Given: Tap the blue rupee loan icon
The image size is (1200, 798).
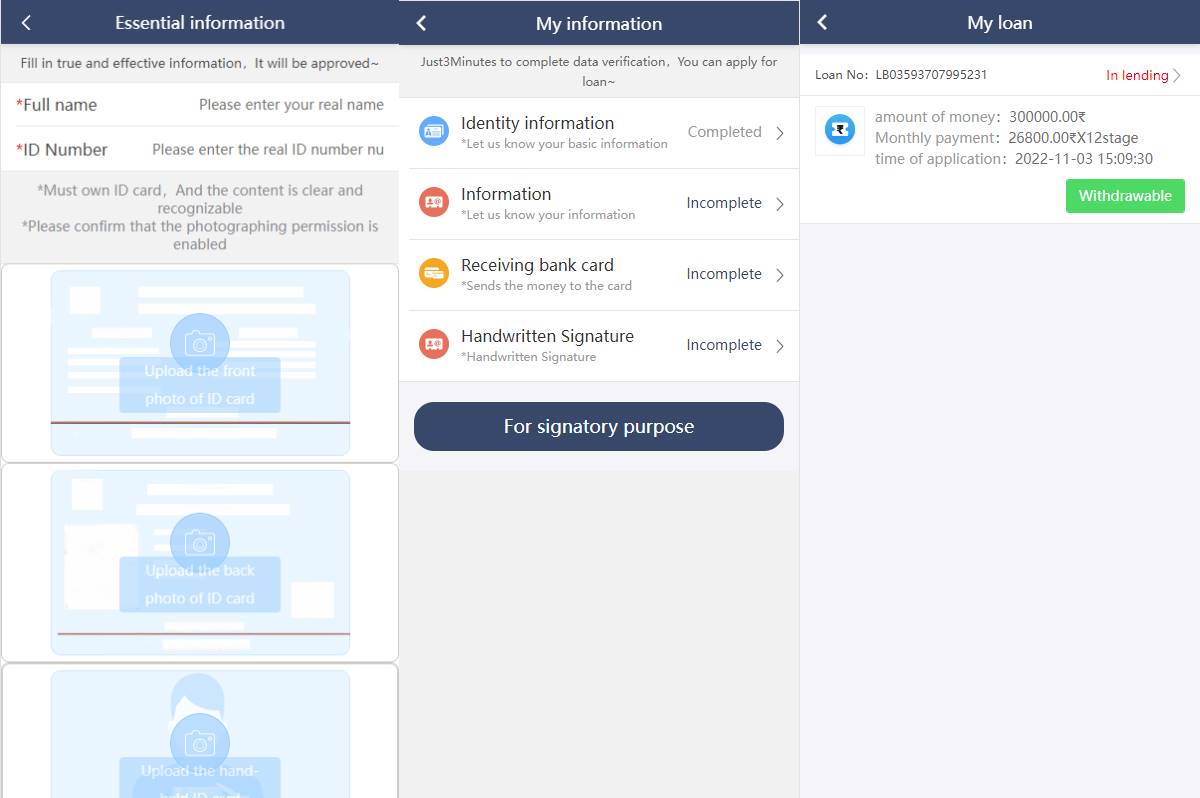Looking at the screenshot, I should (x=840, y=130).
